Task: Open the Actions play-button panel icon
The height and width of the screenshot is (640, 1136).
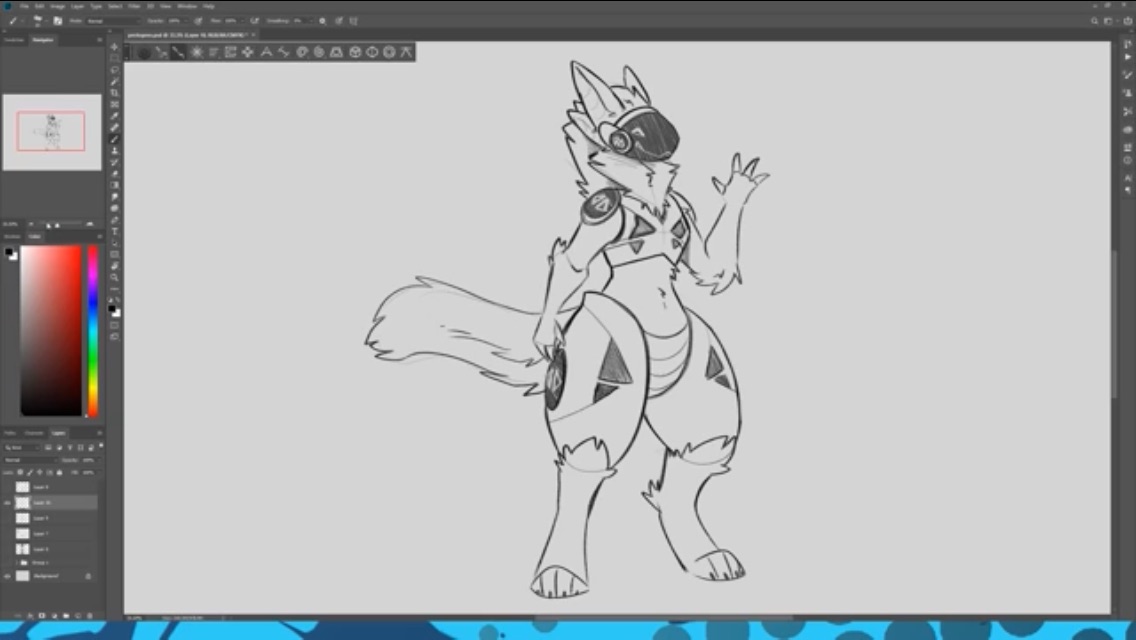Action: (1127, 57)
